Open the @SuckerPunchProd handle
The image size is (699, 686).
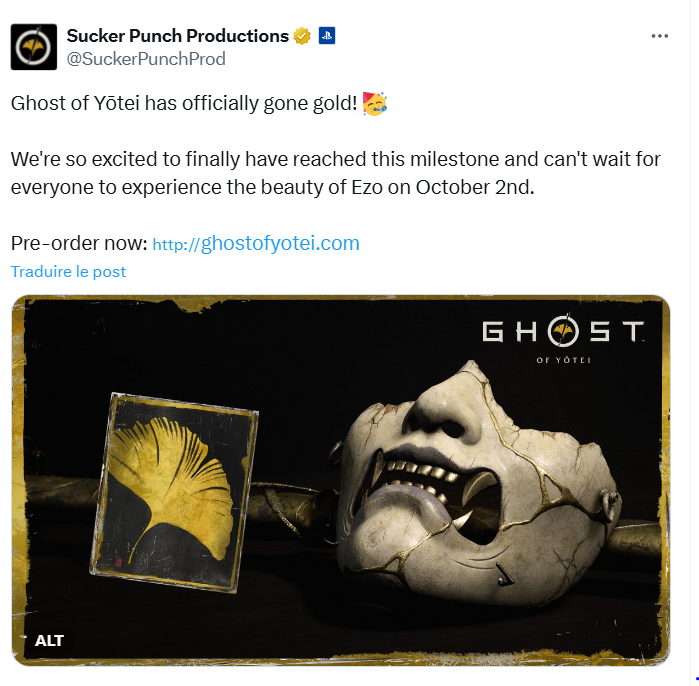click(x=146, y=59)
